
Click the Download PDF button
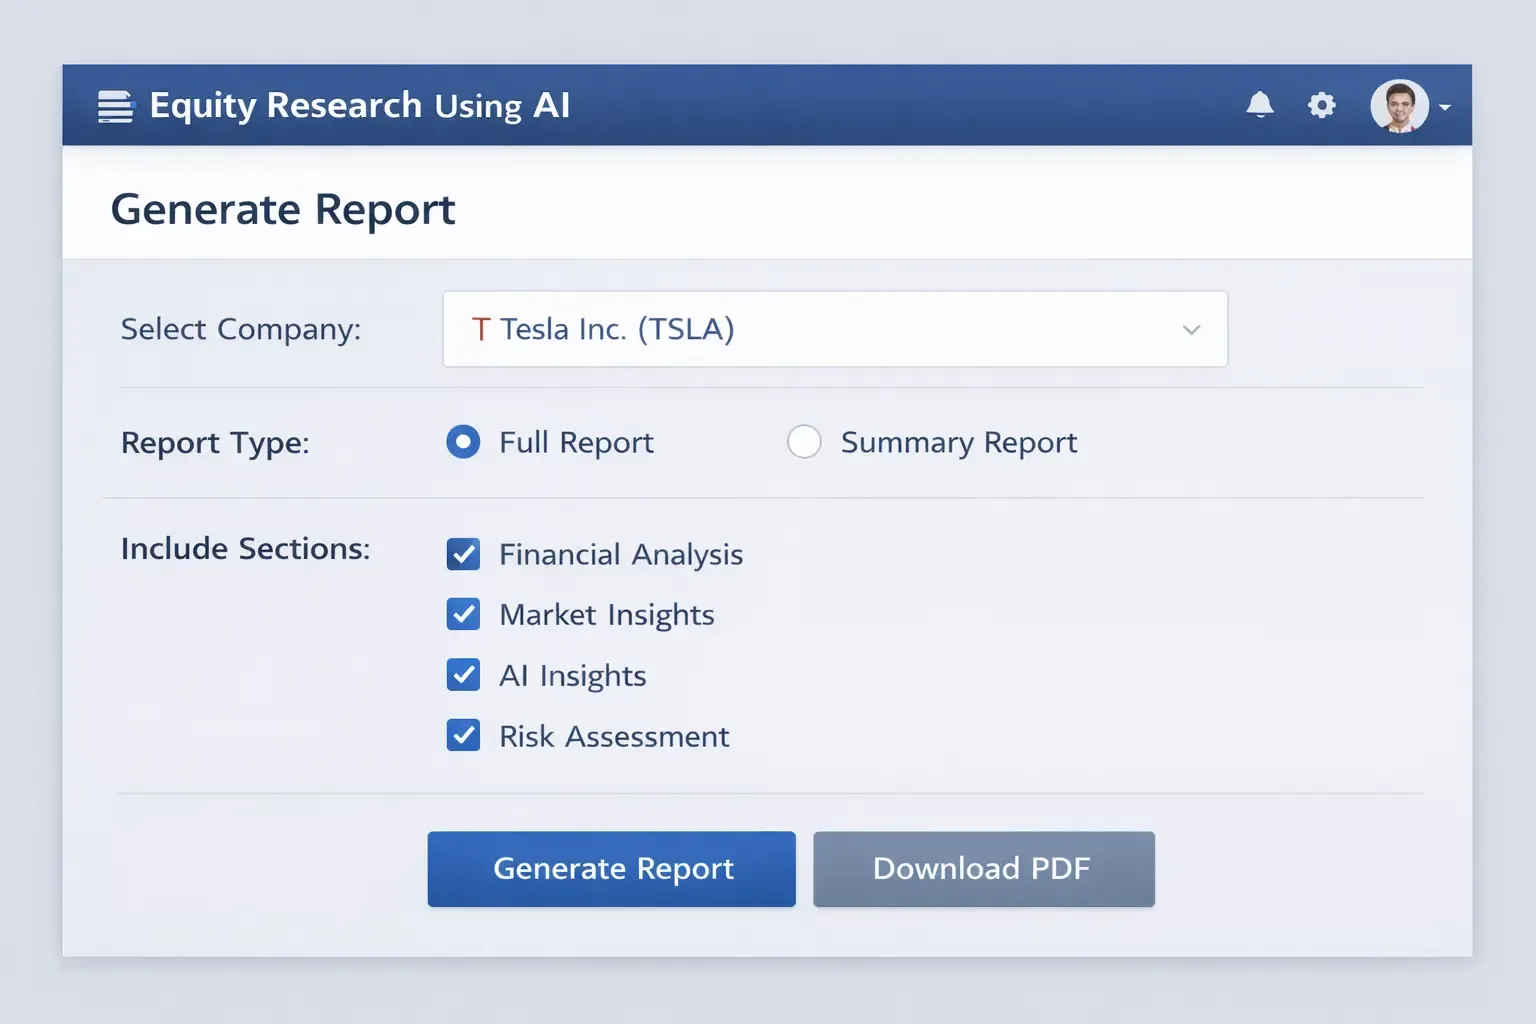tap(983, 868)
